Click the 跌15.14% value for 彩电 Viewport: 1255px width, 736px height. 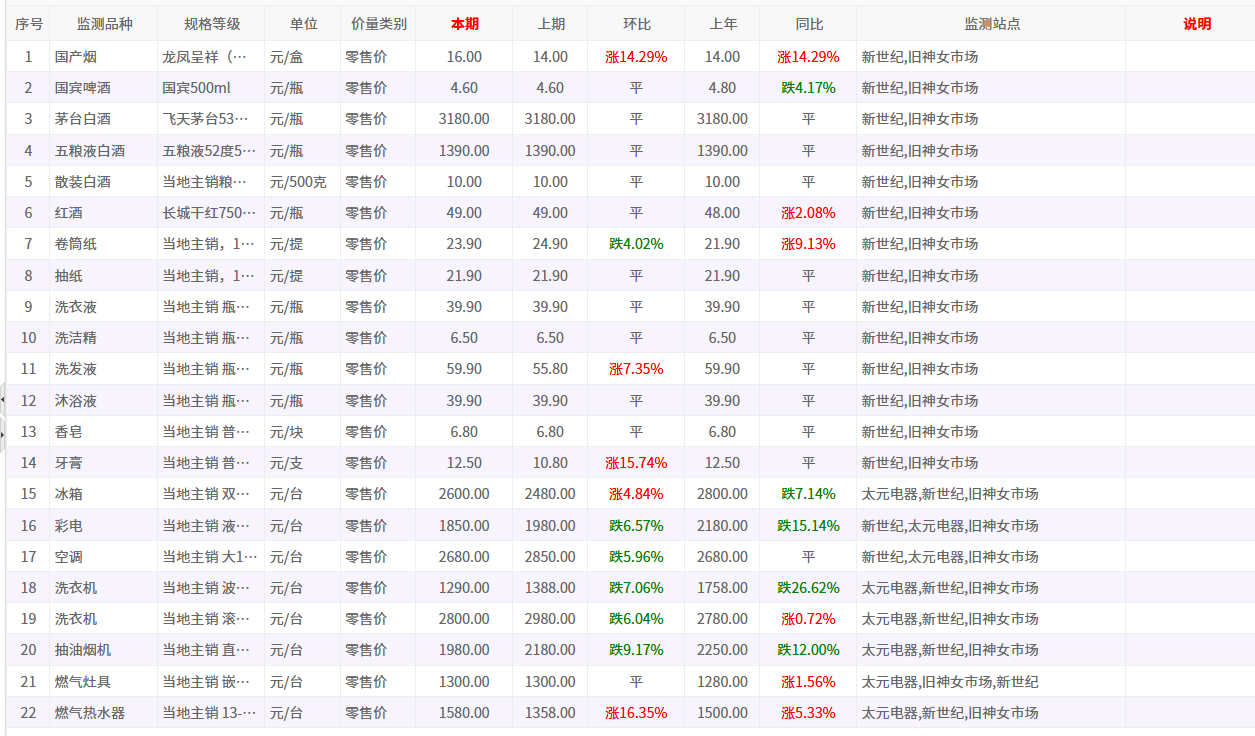[808, 526]
